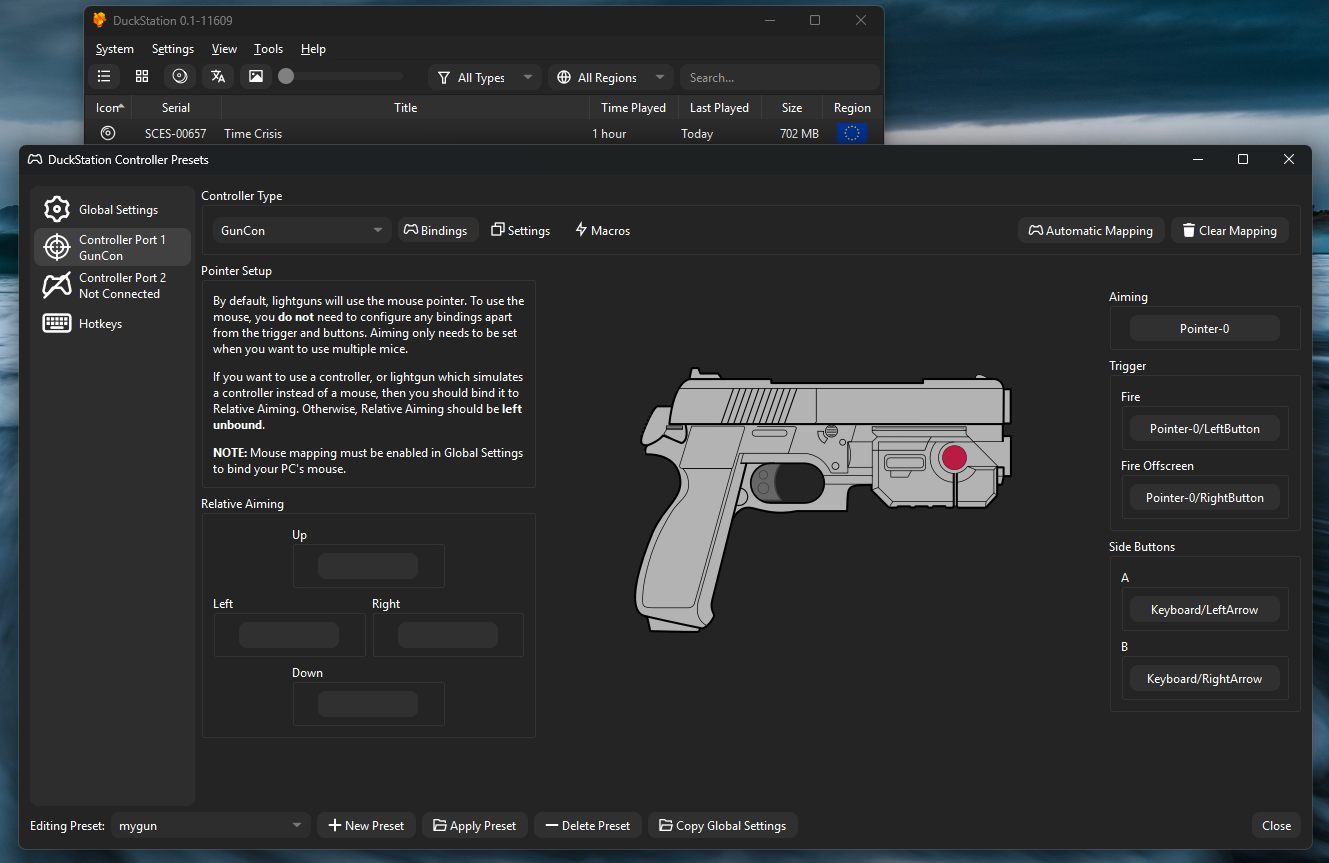Open the GunCon controller type dropdown
Screen dimensions: 1329x863
coord(302,230)
